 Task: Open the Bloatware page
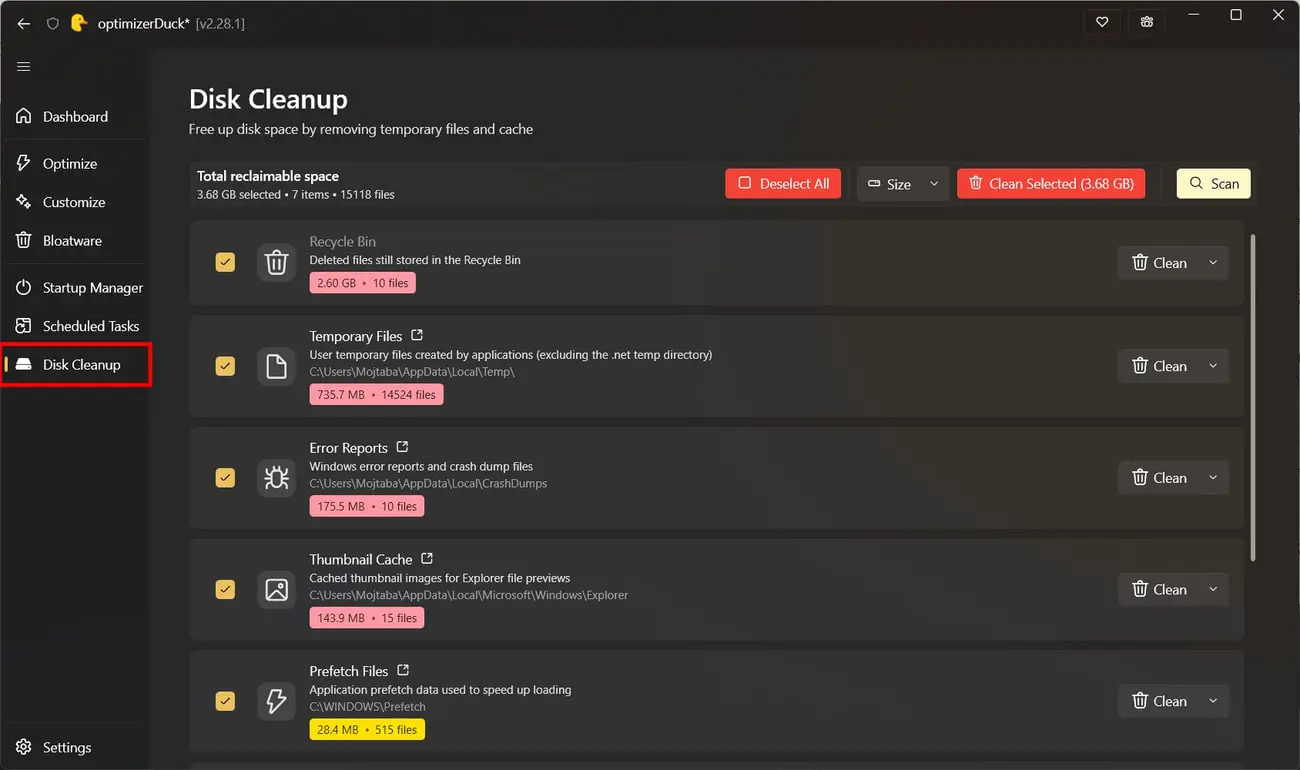(x=76, y=240)
